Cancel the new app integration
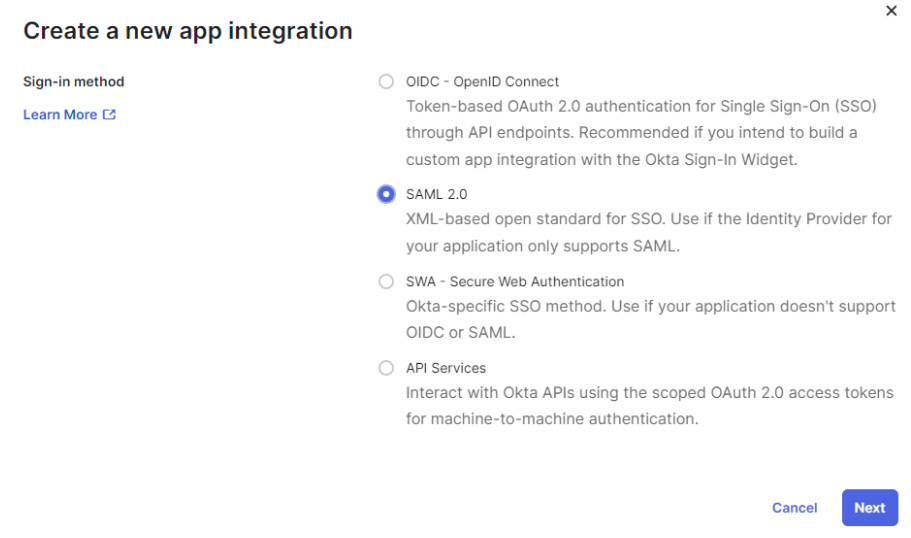 click(x=794, y=508)
